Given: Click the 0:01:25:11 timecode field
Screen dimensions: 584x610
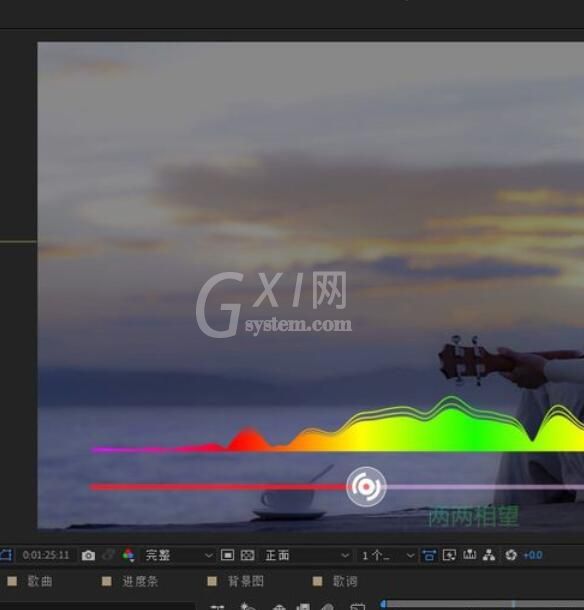Looking at the screenshot, I should point(46,555).
